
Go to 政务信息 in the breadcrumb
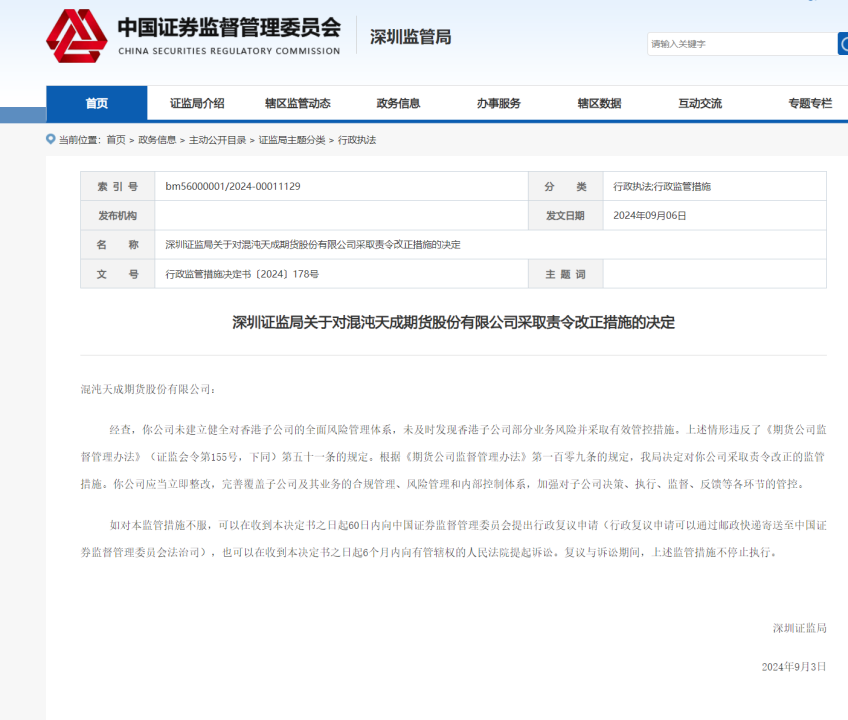[157, 140]
